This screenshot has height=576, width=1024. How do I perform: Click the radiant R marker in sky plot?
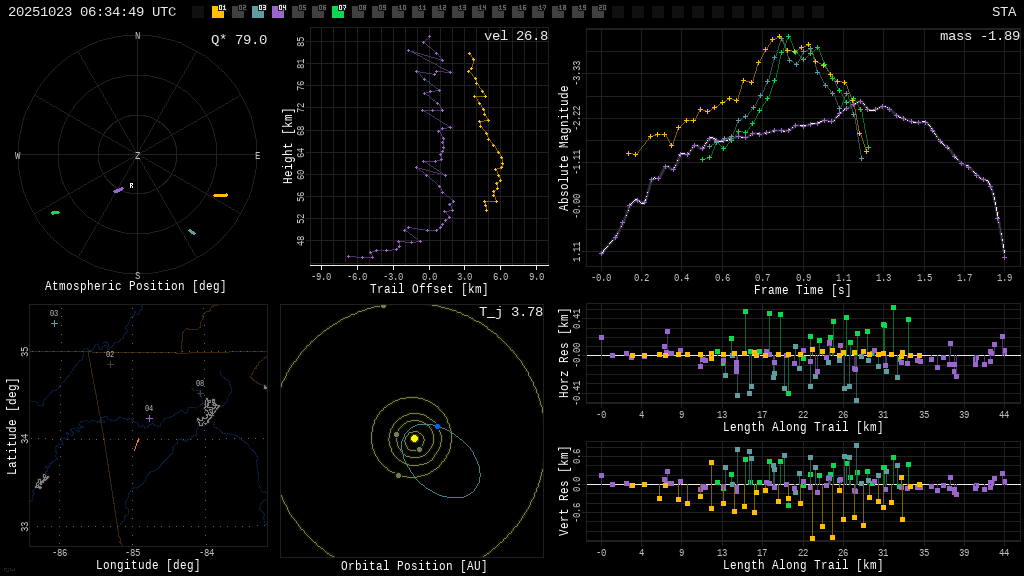131,186
